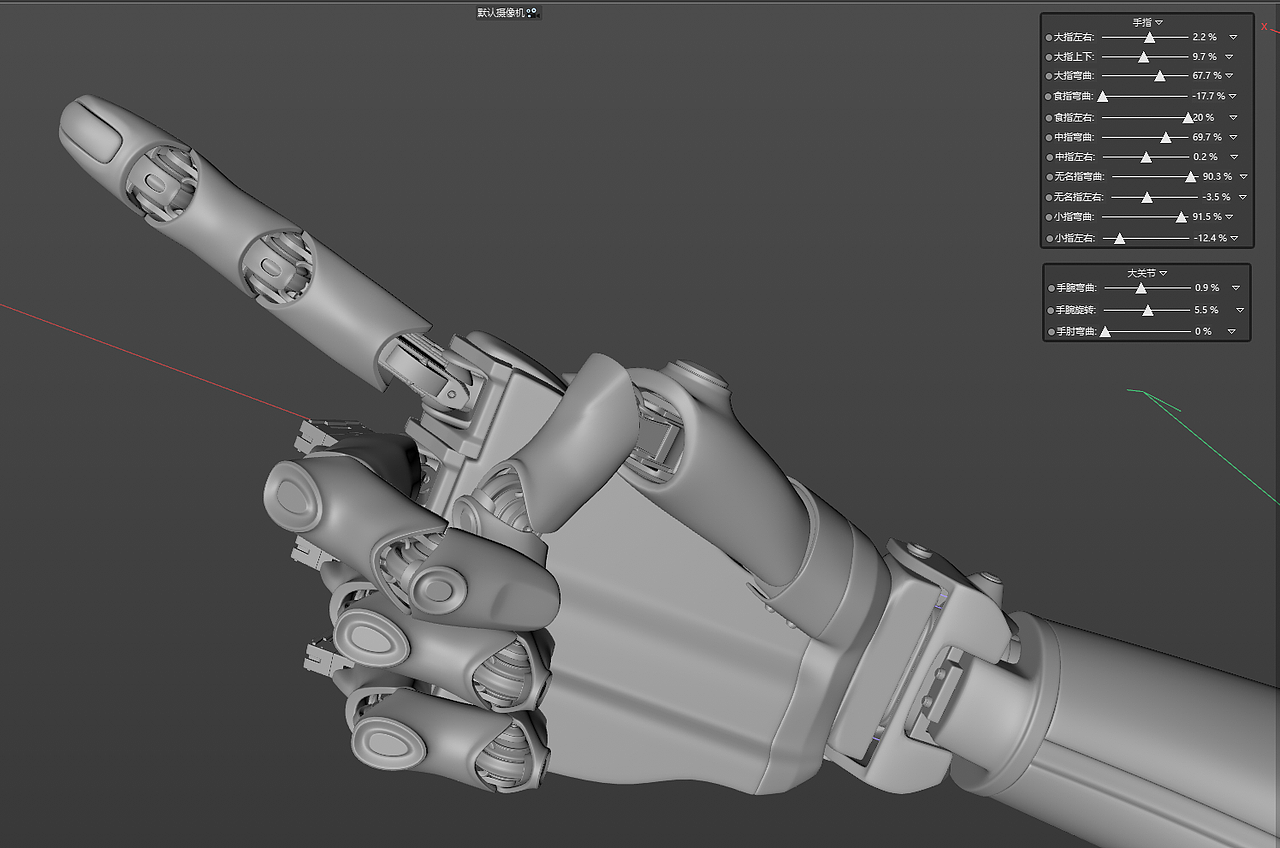Click the 0.2 % value for 中指左右
The width and height of the screenshot is (1280, 848).
pos(1205,157)
